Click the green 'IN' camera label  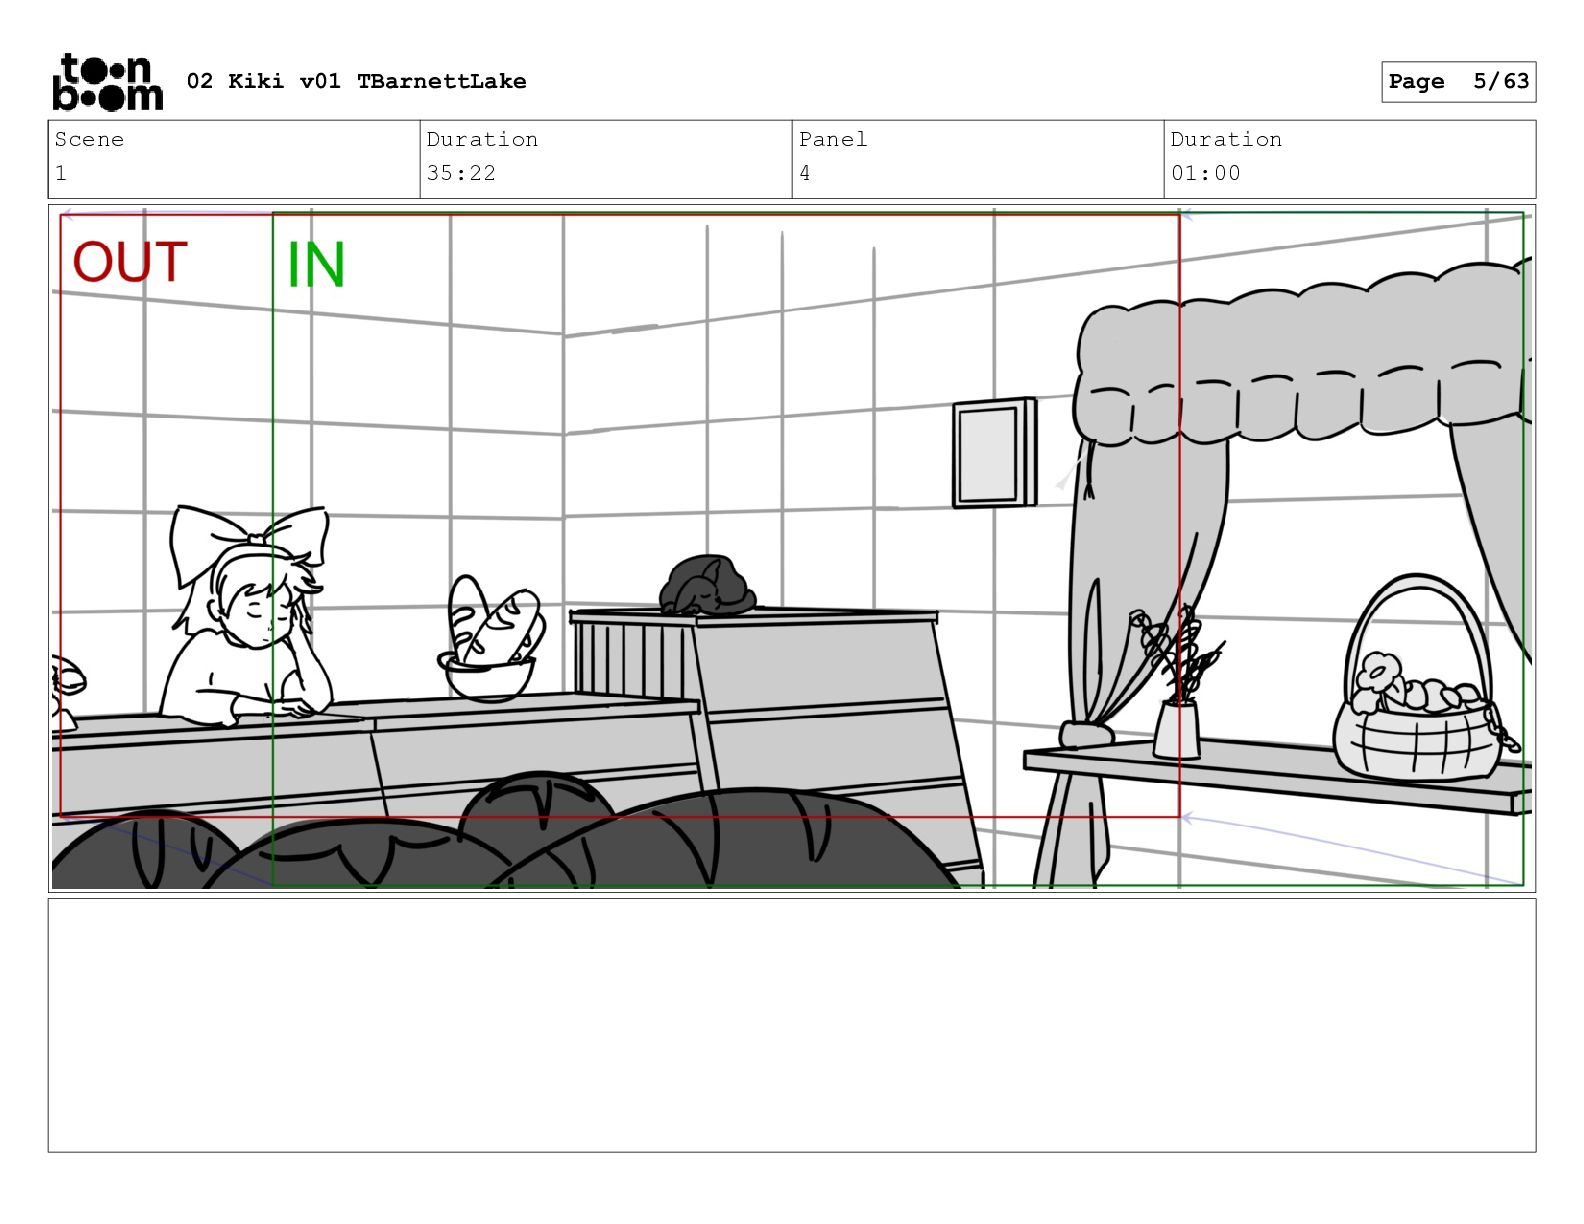point(316,265)
